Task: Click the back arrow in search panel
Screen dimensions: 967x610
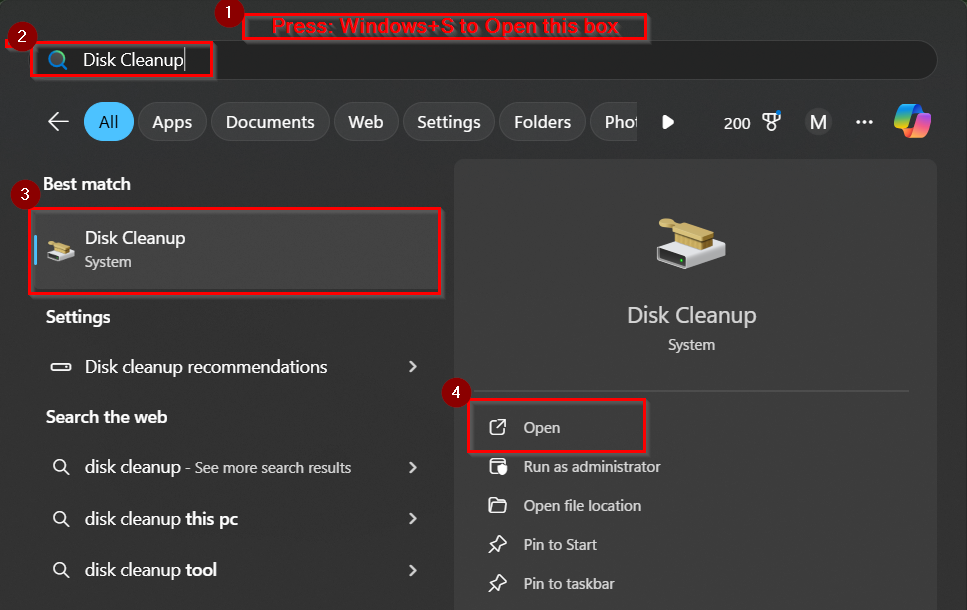Action: tap(59, 122)
